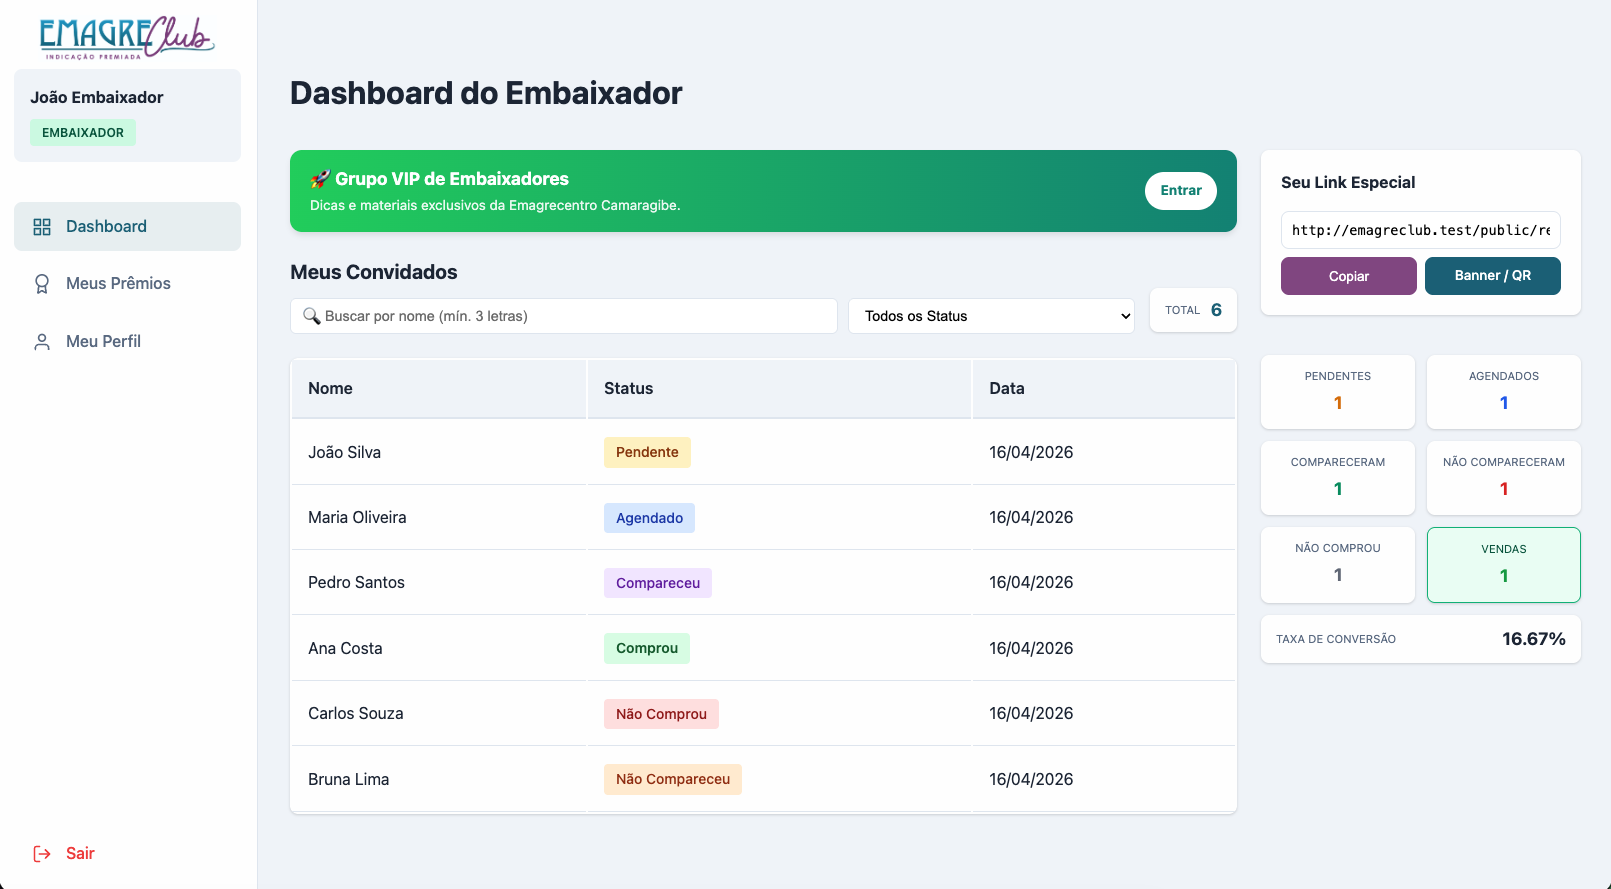This screenshot has height=889, width=1611.
Task: Click the rocket icon in VIP banner
Action: [x=320, y=179]
